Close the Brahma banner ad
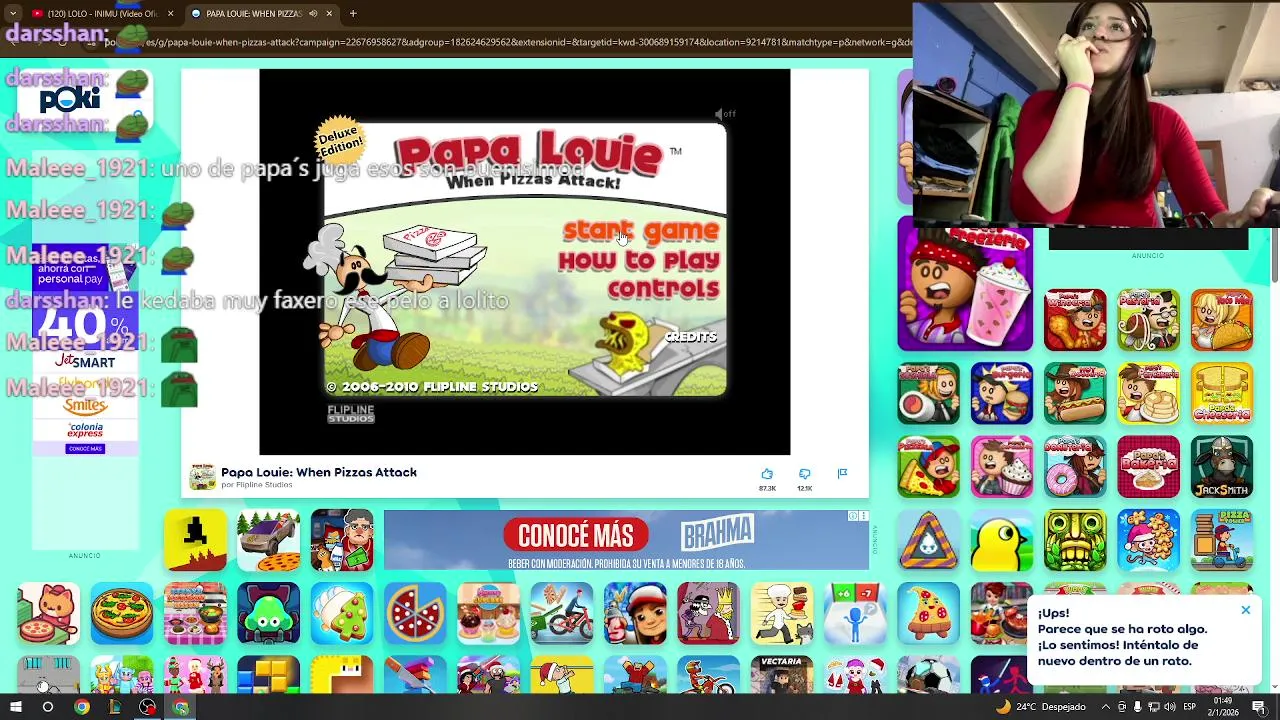 (863, 516)
